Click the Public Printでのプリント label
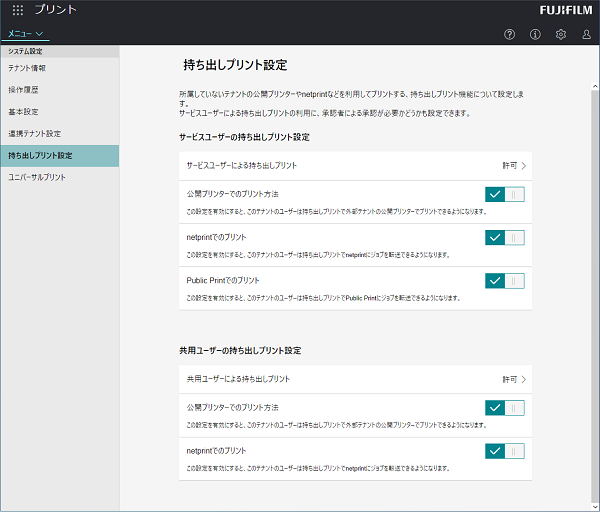600x512 pixels. tap(223, 280)
